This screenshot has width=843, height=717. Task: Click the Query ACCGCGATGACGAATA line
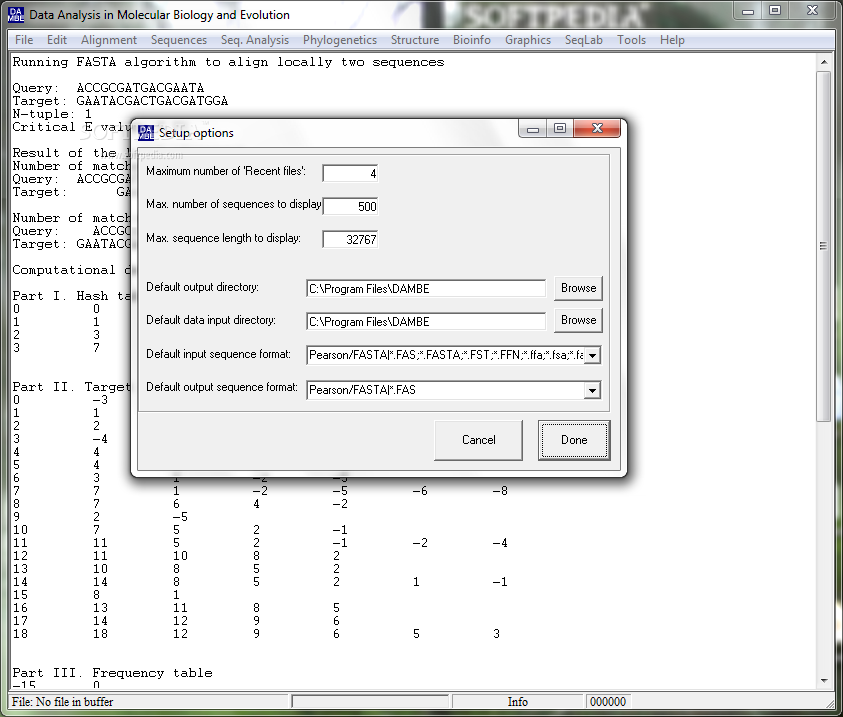point(109,88)
